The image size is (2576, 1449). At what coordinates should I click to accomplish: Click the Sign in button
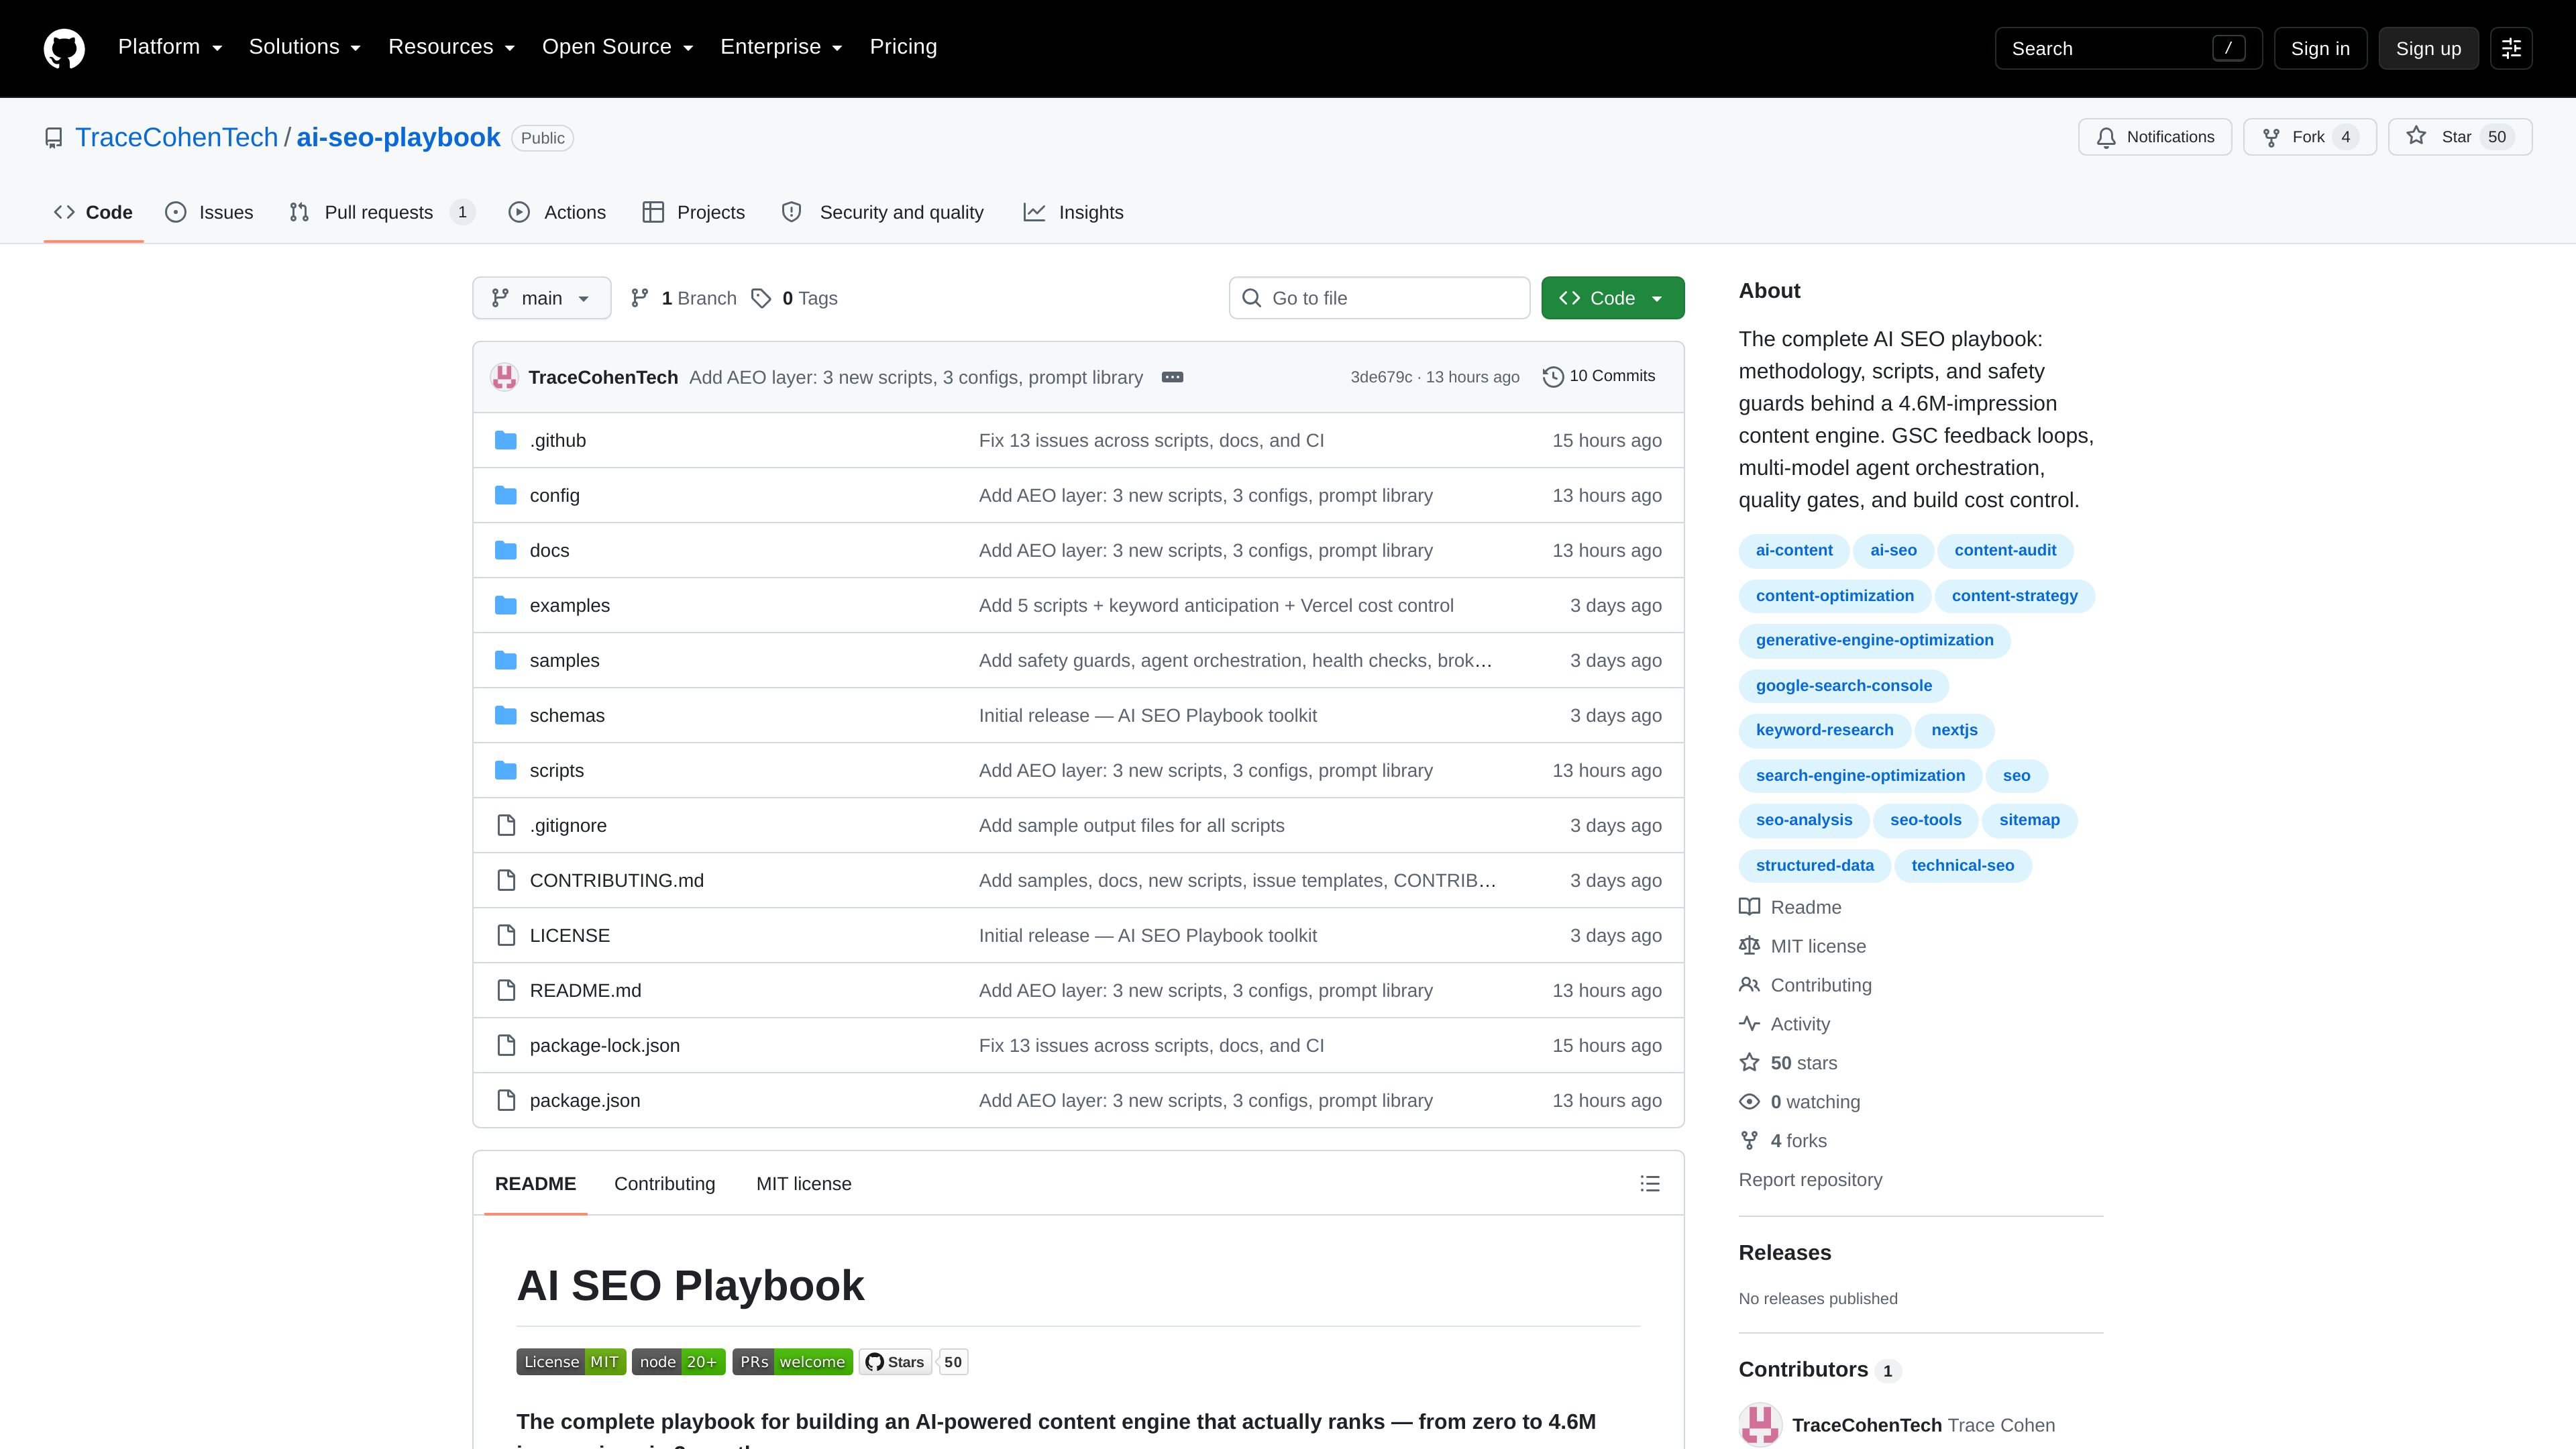pyautogui.click(x=2320, y=48)
